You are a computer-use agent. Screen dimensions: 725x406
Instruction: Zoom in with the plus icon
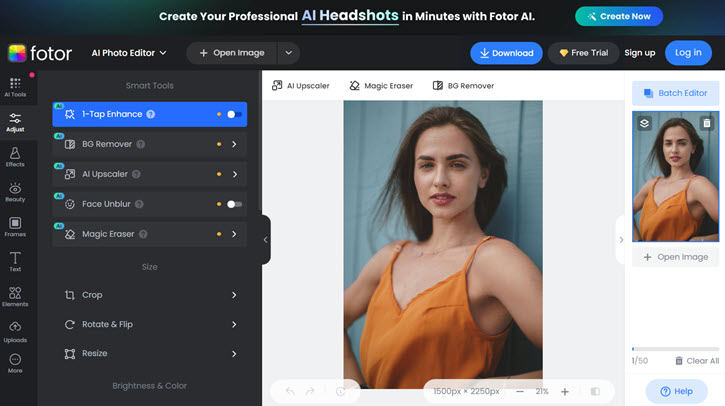point(565,391)
